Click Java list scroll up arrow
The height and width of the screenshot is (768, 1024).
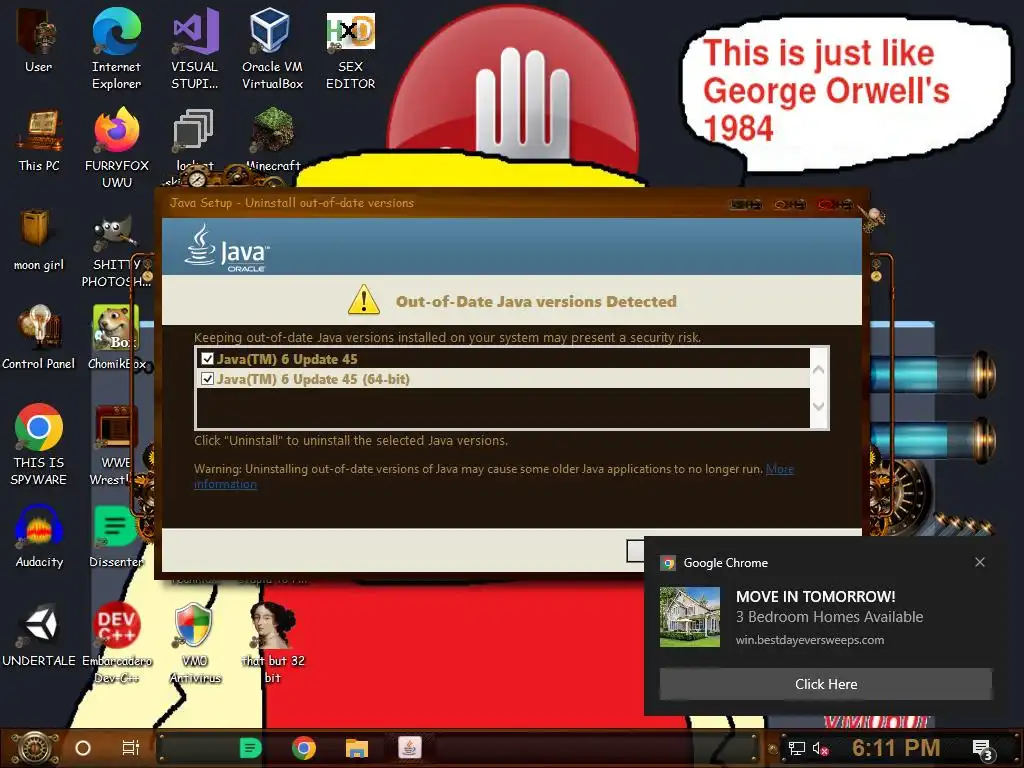[x=819, y=370]
